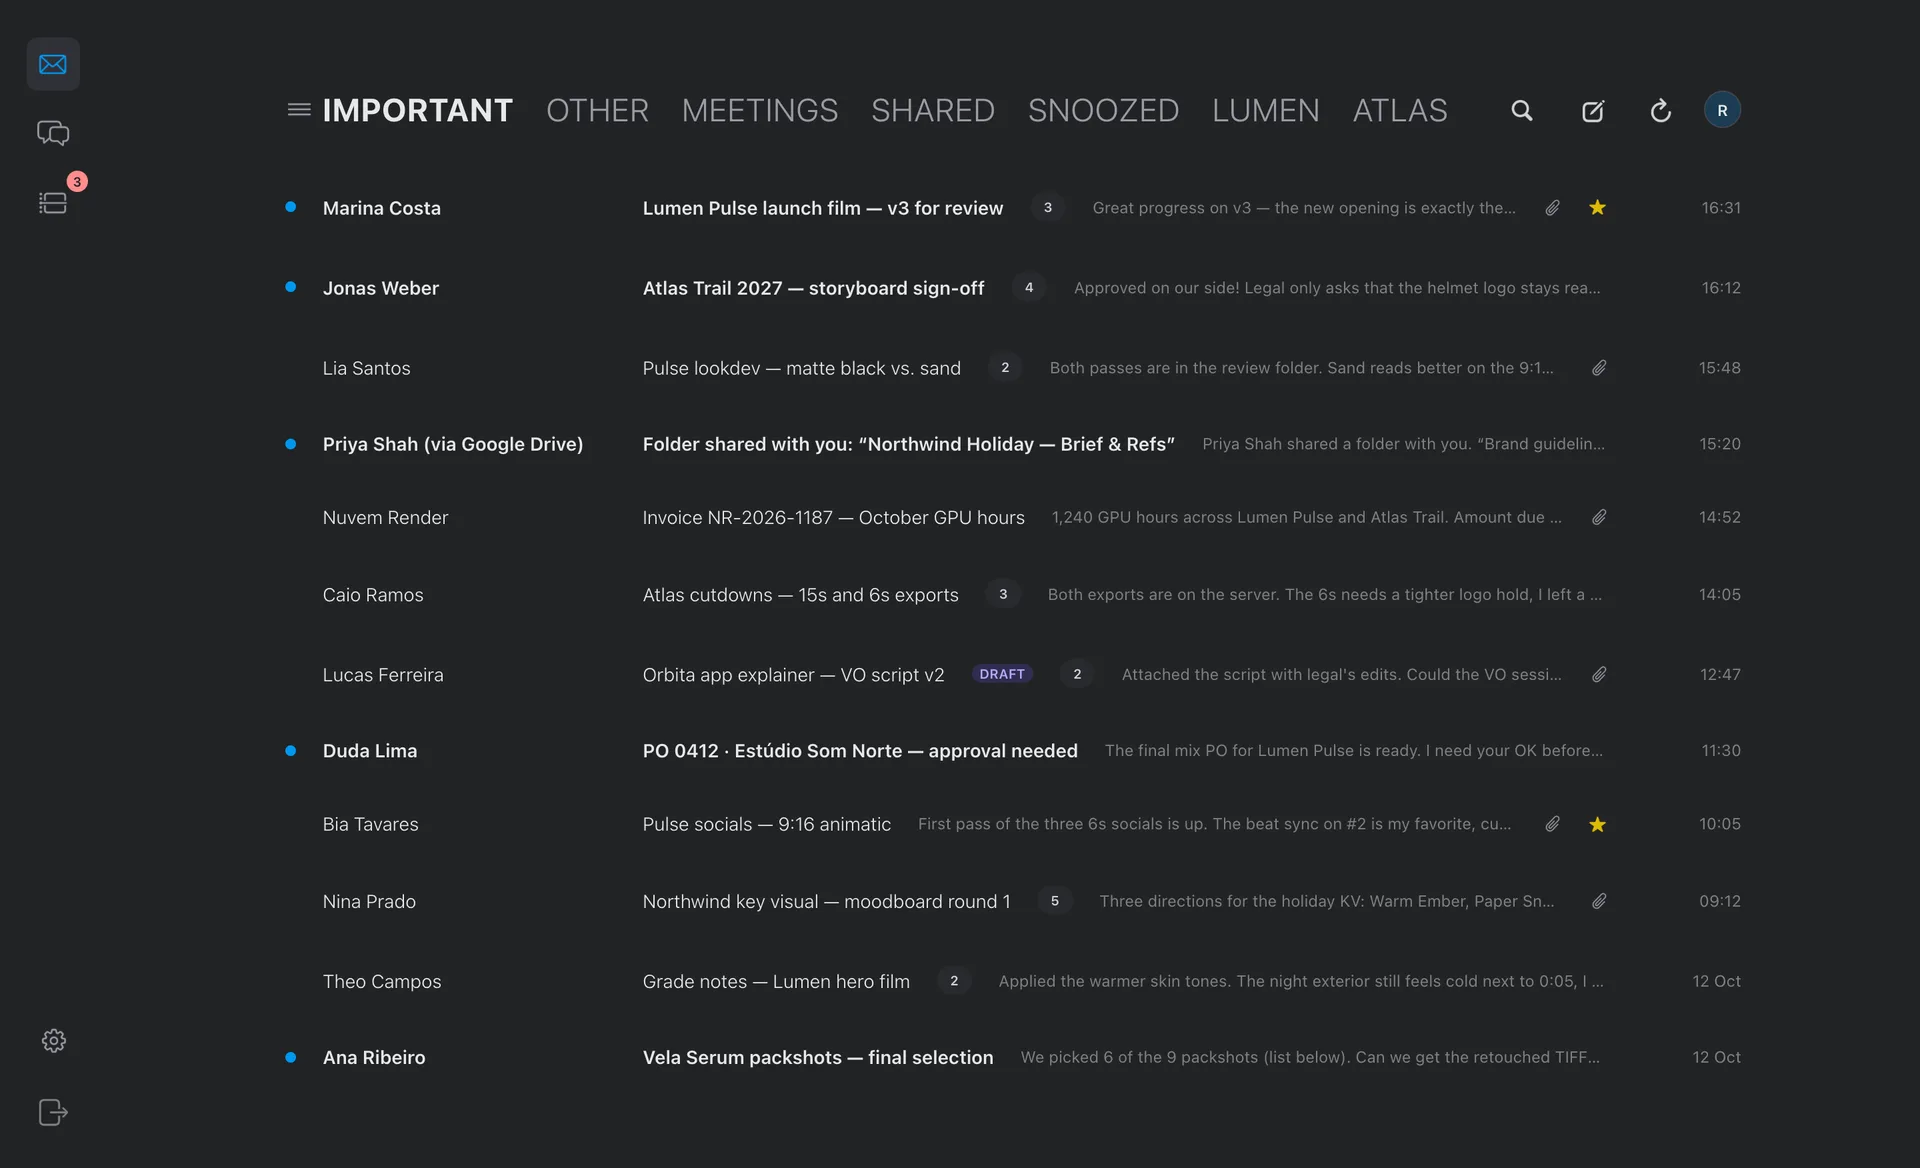
Task: Switch to the OTHER tab
Action: [x=597, y=110]
